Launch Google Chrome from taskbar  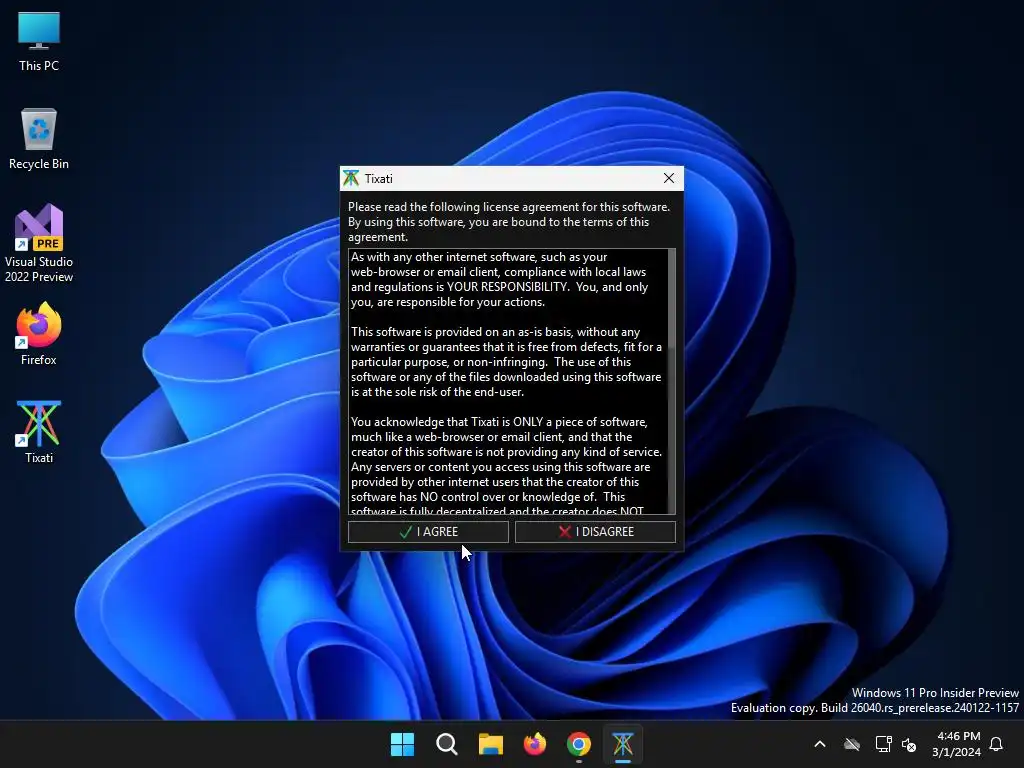pyautogui.click(x=579, y=744)
